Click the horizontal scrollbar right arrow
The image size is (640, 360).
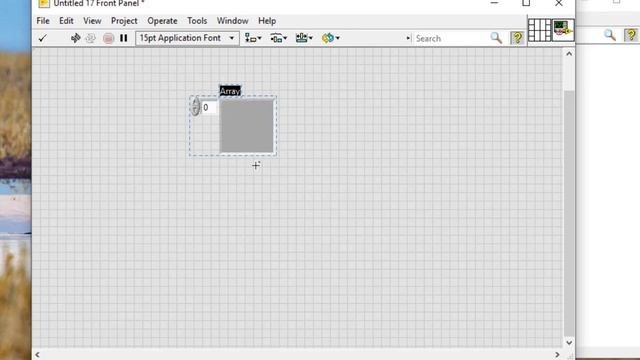557,355
